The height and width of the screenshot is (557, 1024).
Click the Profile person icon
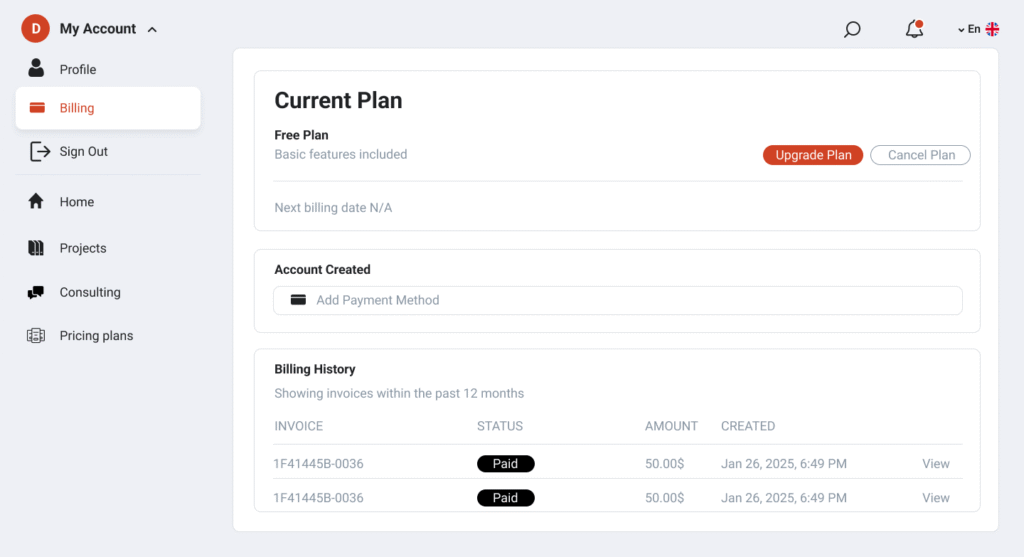(x=36, y=68)
